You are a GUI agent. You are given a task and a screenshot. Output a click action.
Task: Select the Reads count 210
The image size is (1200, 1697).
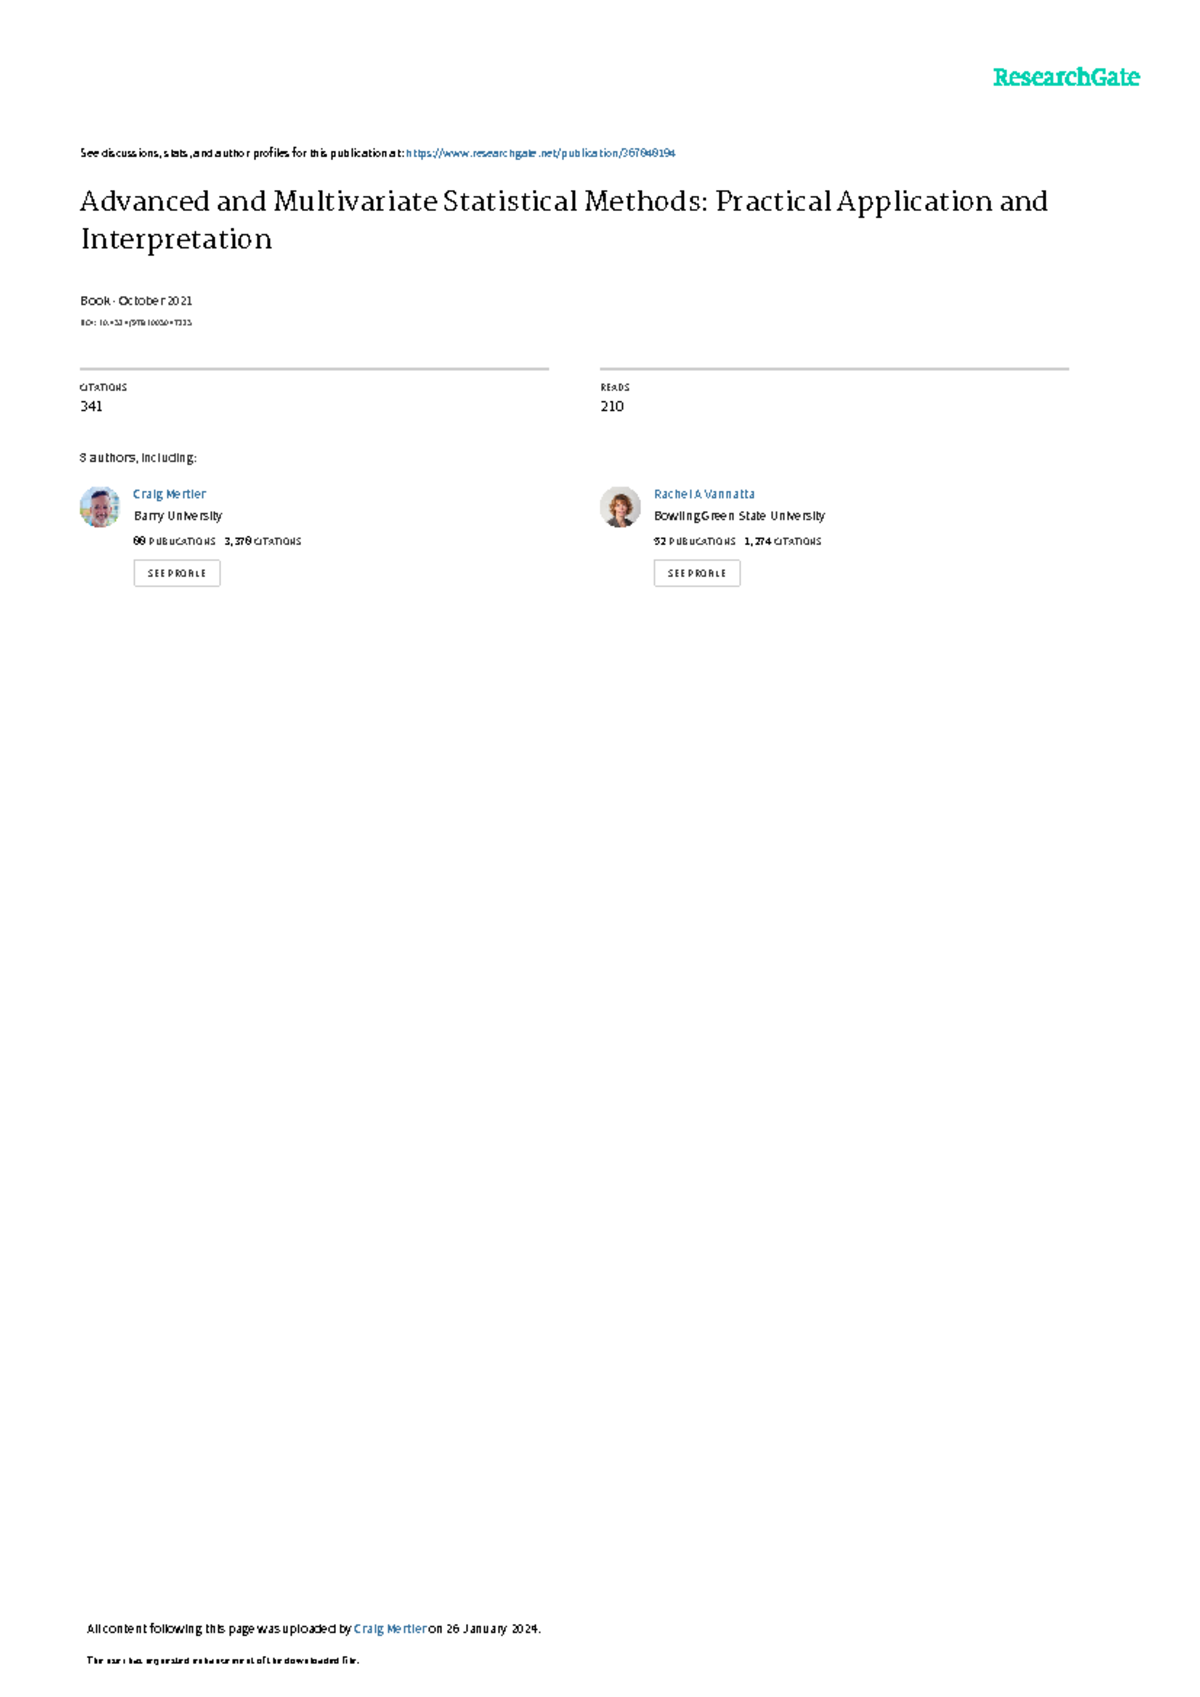pyautogui.click(x=612, y=406)
